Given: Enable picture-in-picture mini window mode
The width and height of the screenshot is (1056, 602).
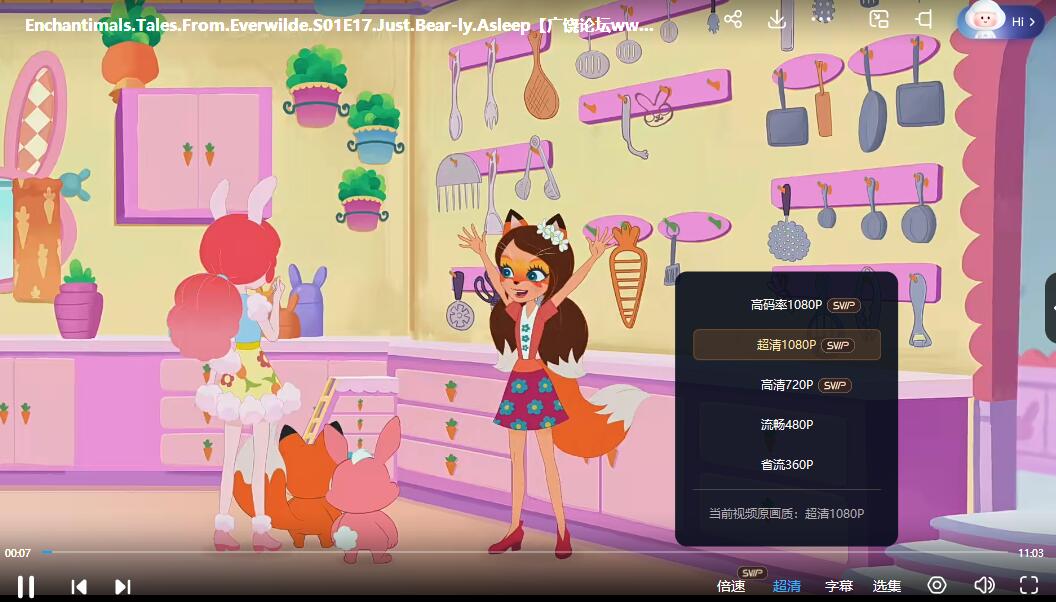Looking at the screenshot, I should (879, 19).
